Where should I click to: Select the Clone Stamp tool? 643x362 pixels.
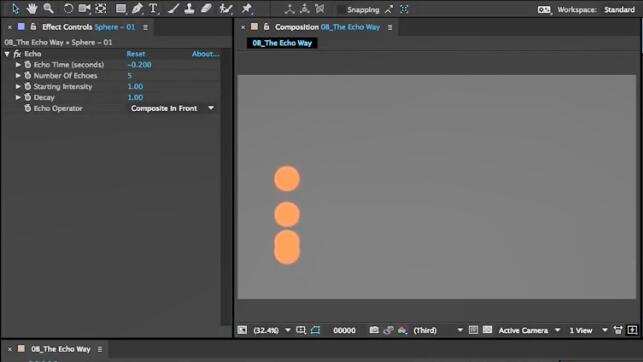(x=189, y=9)
